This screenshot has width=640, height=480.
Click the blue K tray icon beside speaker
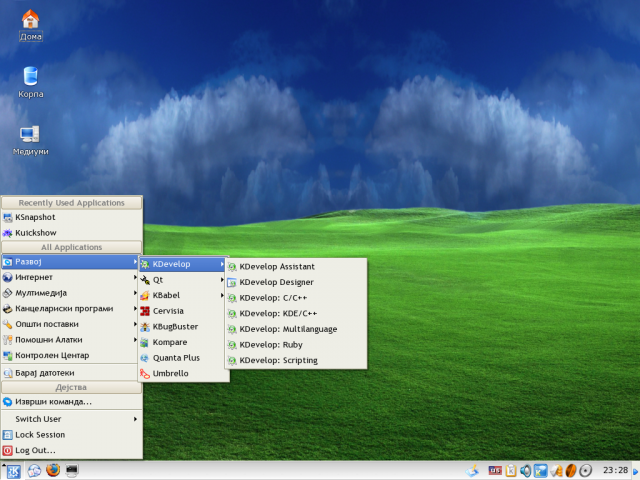[x=540, y=471]
